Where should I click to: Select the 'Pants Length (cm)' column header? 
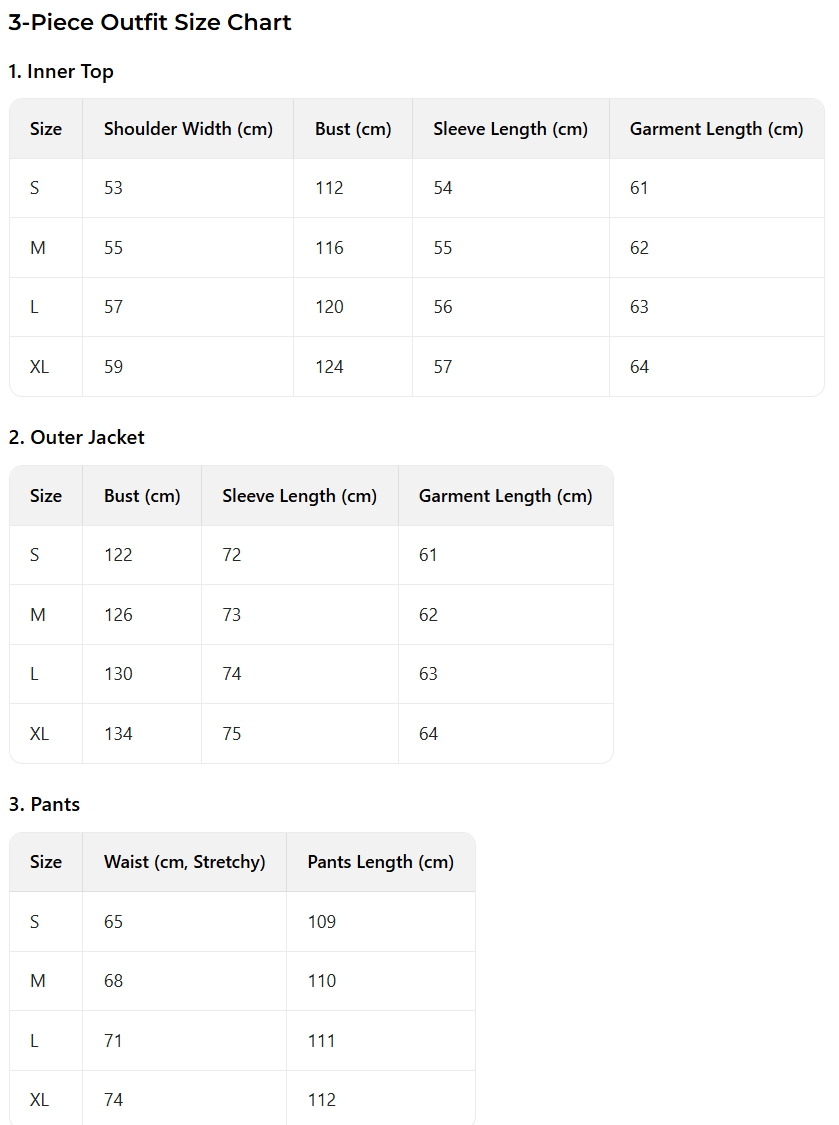(380, 862)
